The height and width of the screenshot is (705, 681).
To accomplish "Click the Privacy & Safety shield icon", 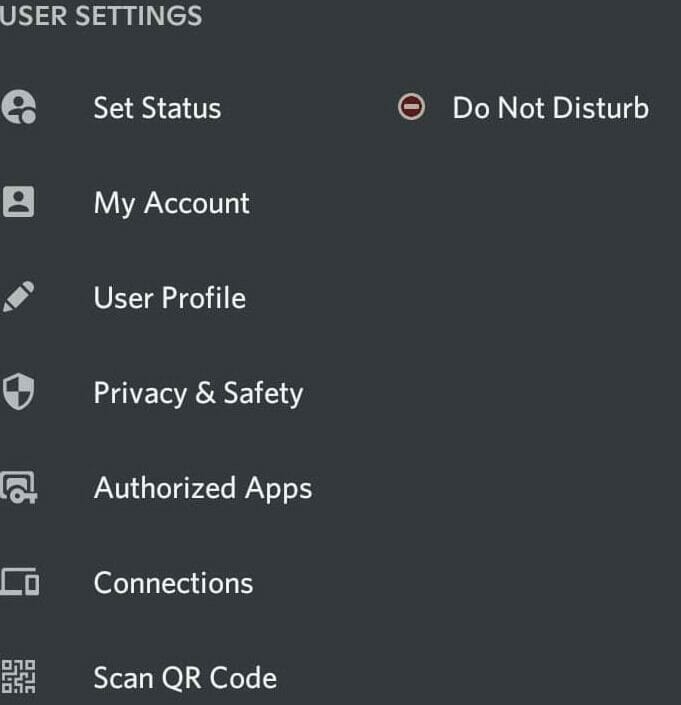I will coord(18,393).
